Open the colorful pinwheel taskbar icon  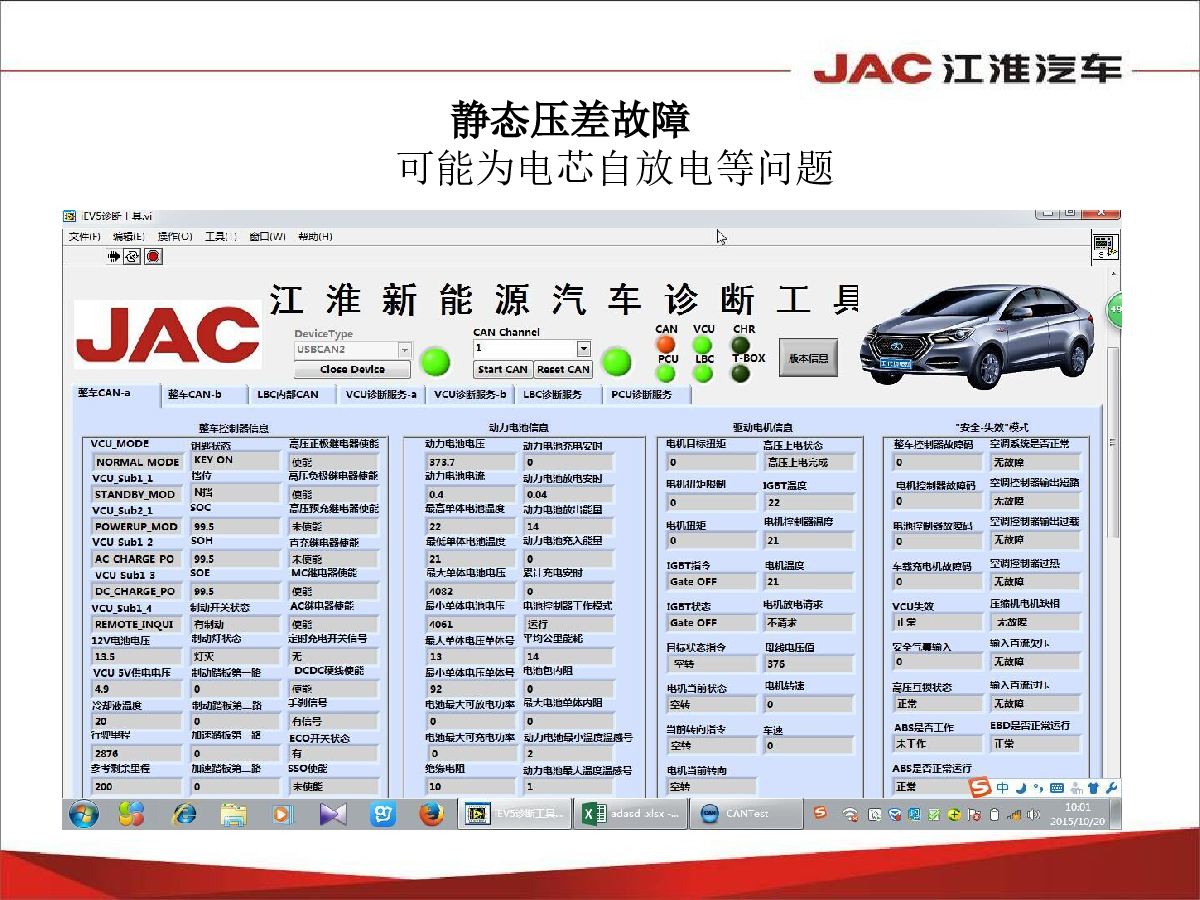133,814
